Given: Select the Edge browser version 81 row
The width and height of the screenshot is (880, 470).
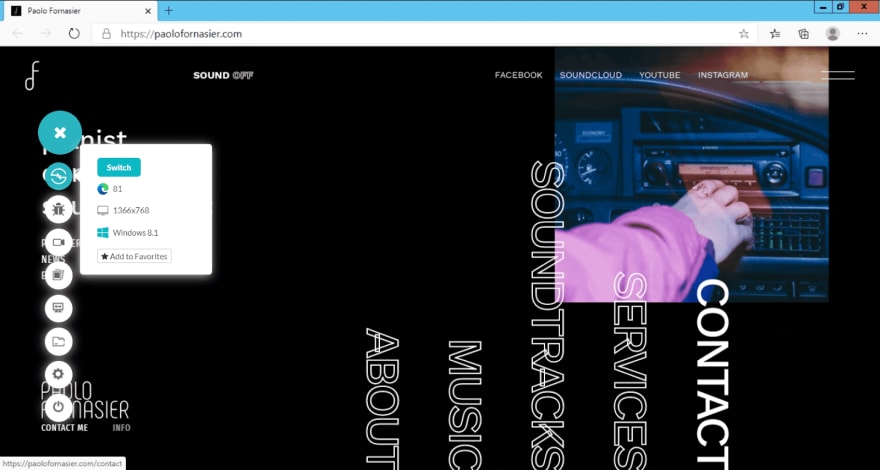Looking at the screenshot, I should tap(109, 189).
